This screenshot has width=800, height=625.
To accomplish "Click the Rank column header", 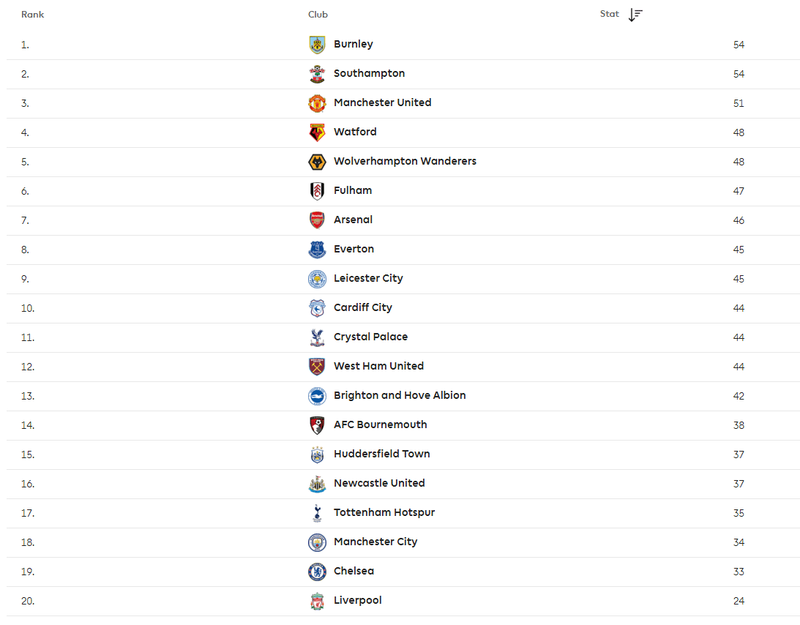I will click(x=33, y=14).
